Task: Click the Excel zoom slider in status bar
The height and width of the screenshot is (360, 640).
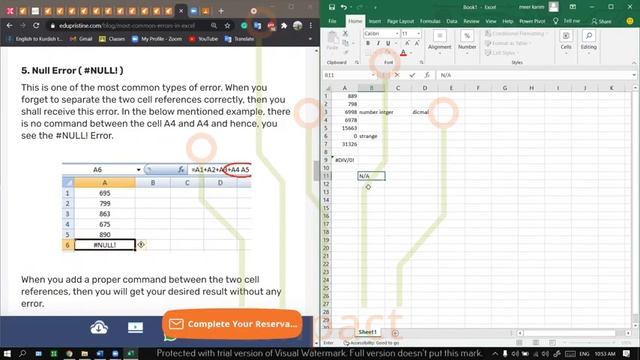Action: (x=589, y=342)
